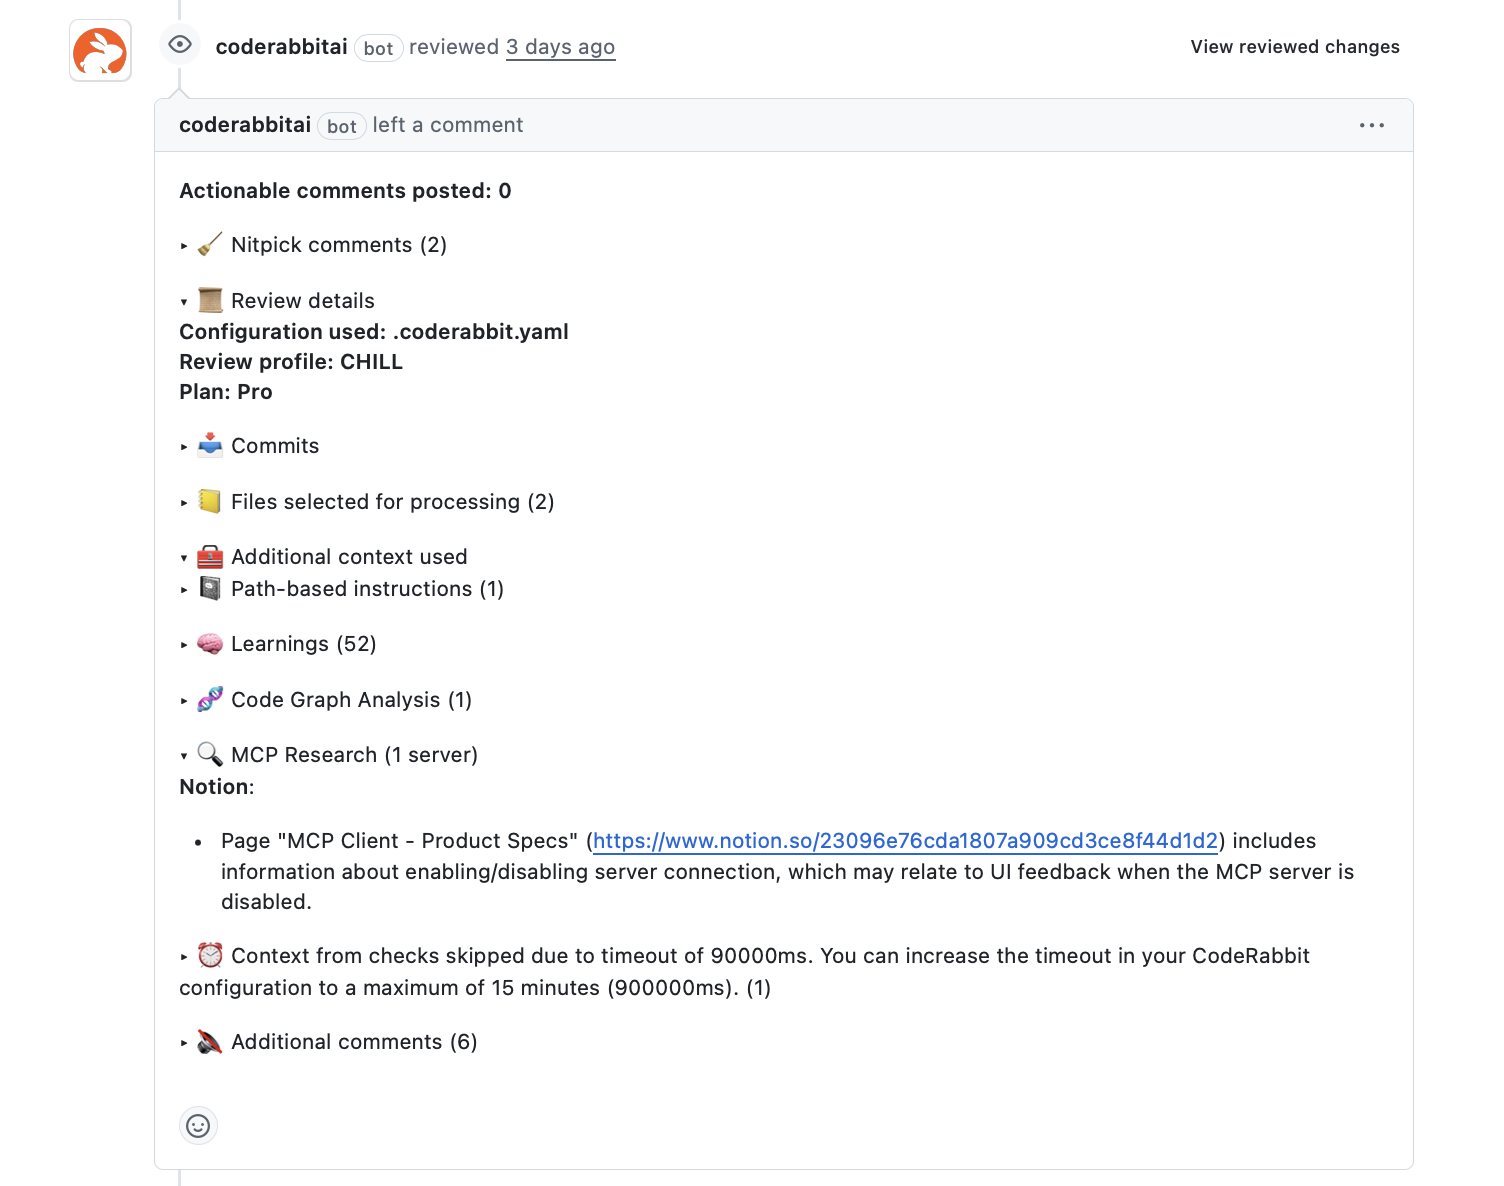
Task: Click the eye review status icon
Action: [180, 45]
